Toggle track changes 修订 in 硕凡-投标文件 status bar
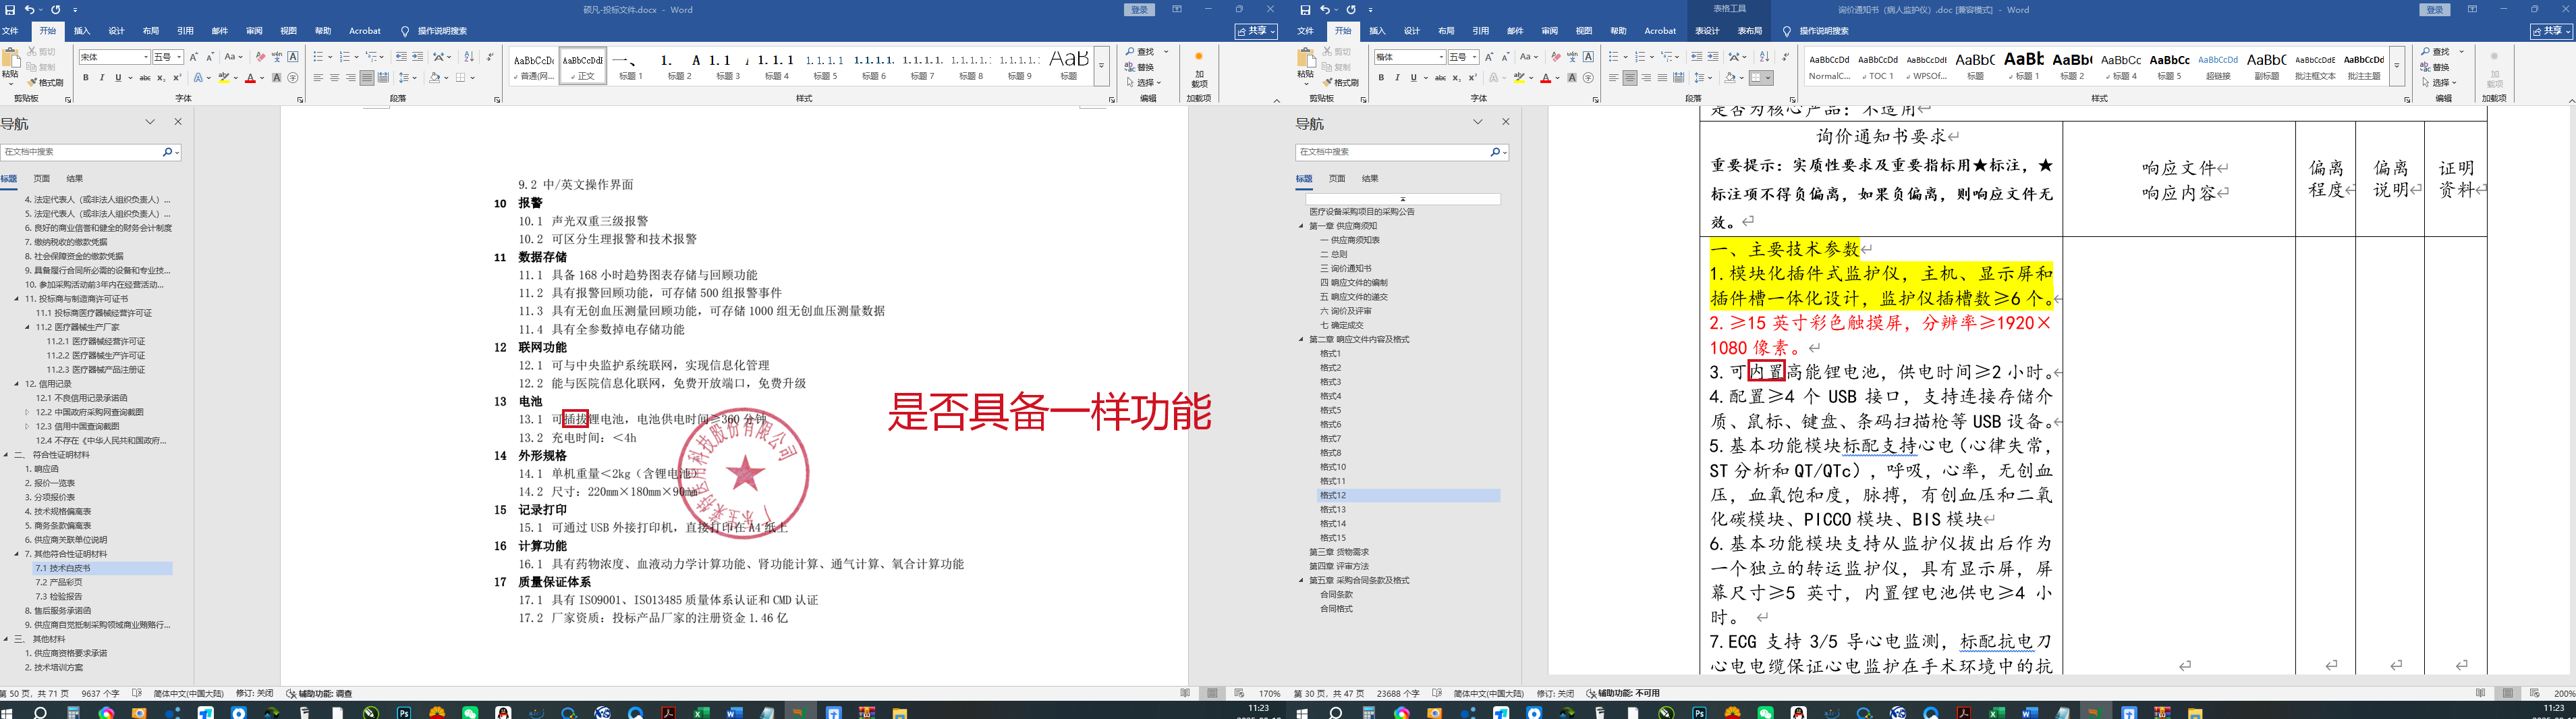Screen dimensions: 2576x719 254,693
